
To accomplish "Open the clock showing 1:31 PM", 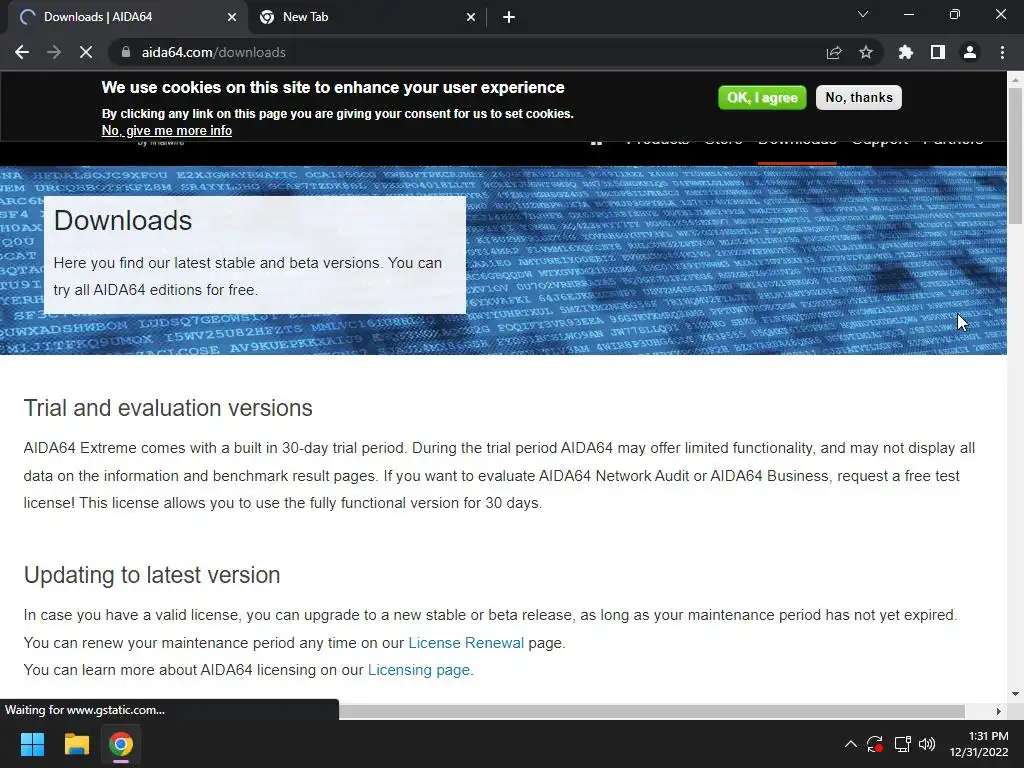I will coord(978,744).
